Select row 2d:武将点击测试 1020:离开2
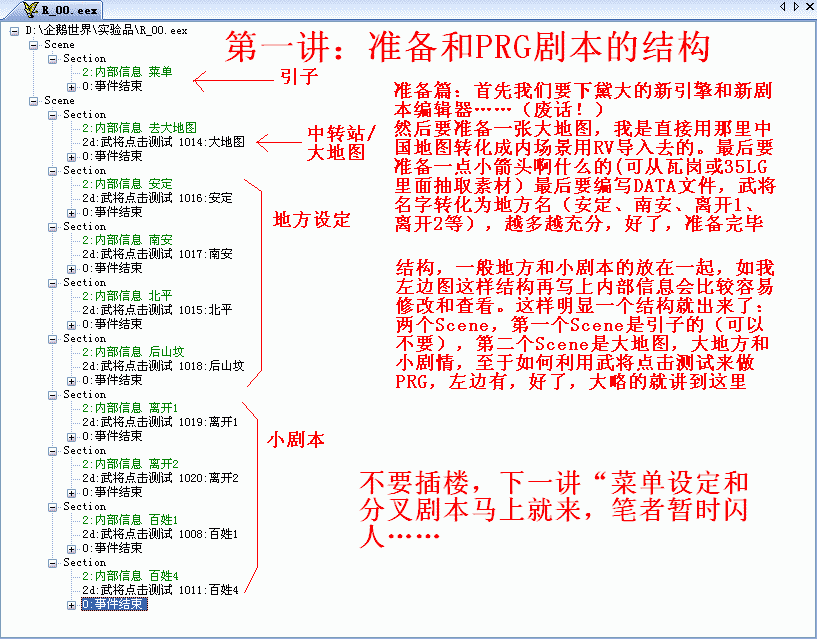This screenshot has width=817, height=639. point(160,478)
